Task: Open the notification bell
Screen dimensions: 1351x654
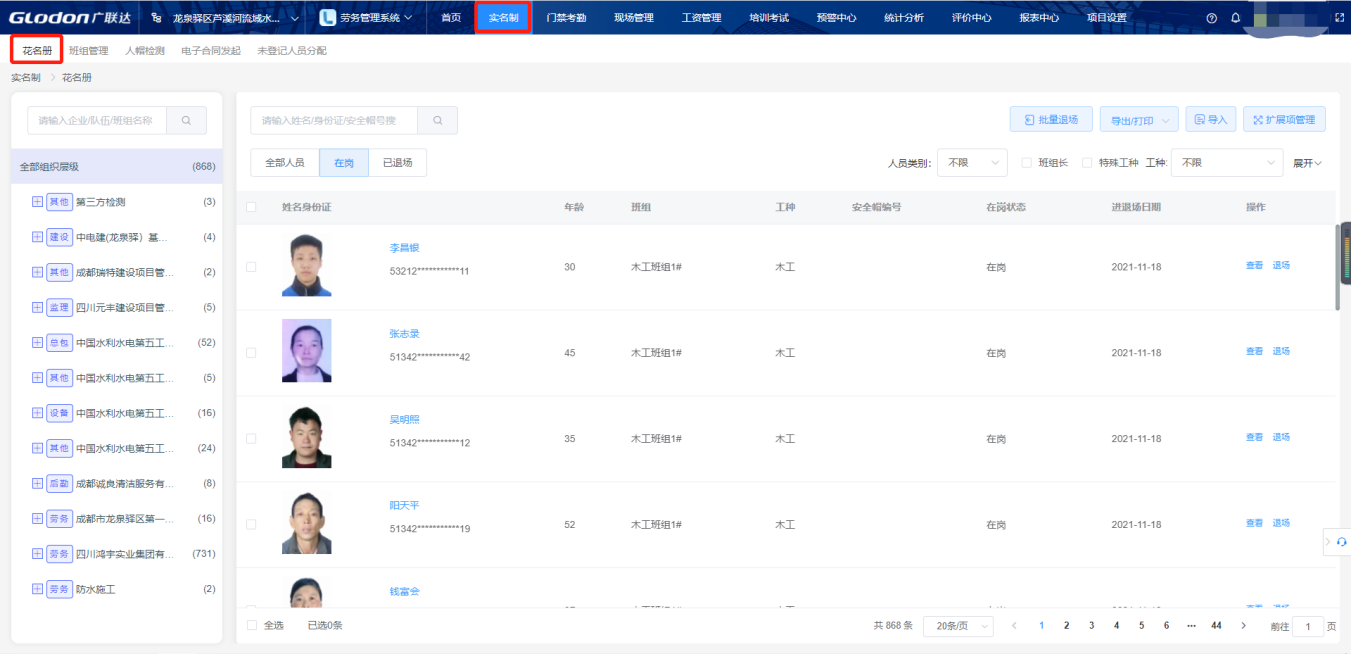Action: (x=1236, y=18)
